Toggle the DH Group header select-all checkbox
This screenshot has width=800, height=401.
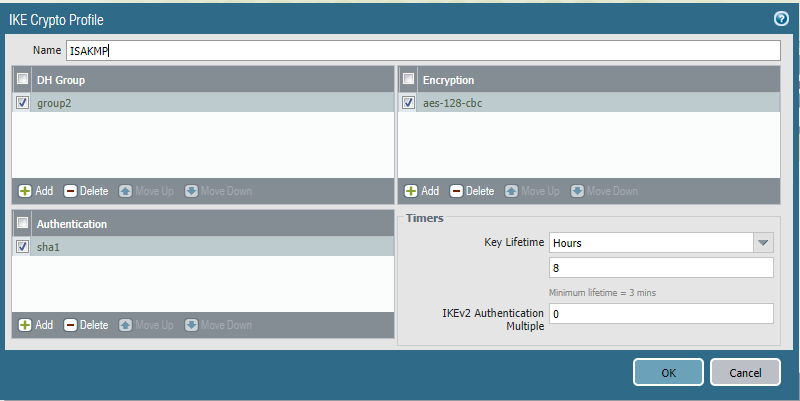point(22,79)
